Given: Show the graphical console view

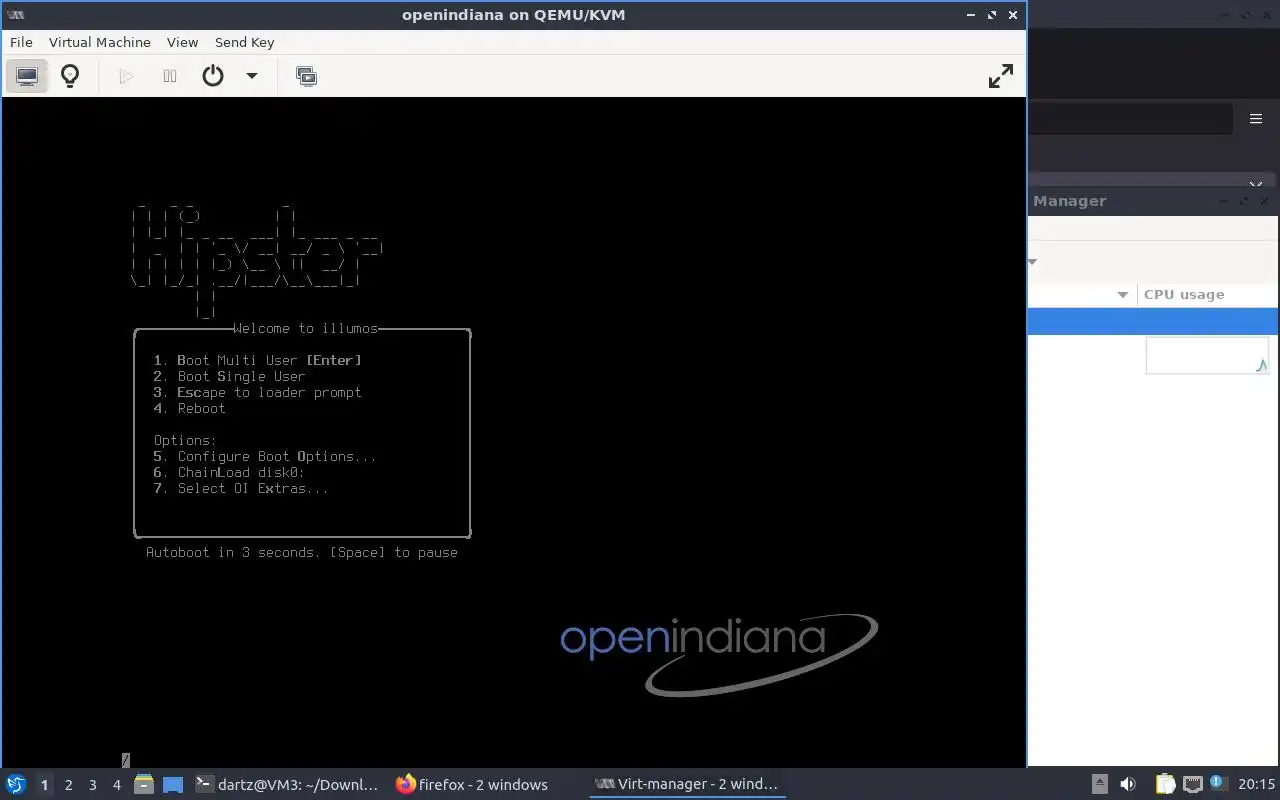Looking at the screenshot, I should coord(27,76).
